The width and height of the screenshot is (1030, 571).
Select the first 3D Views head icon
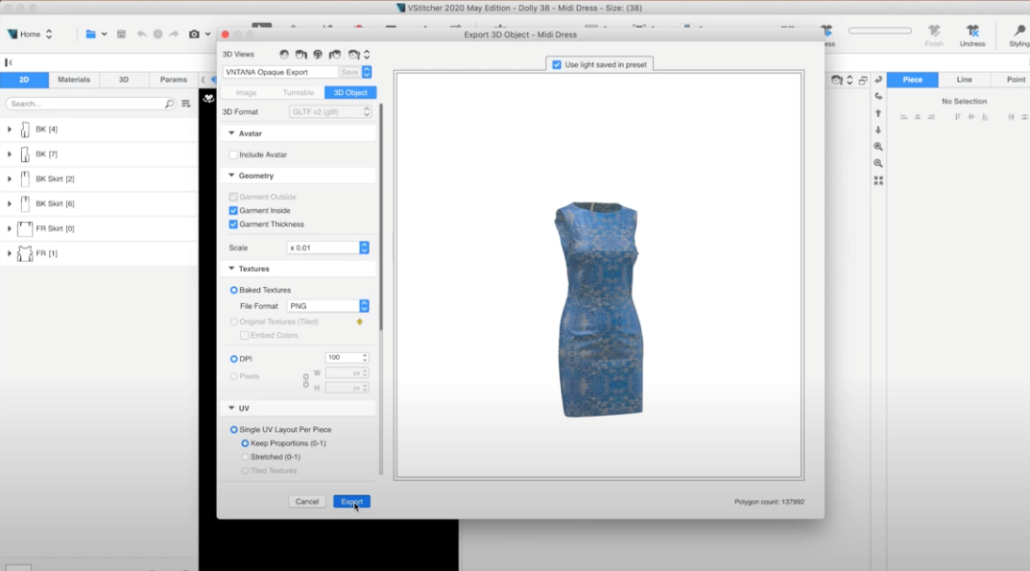click(x=284, y=54)
